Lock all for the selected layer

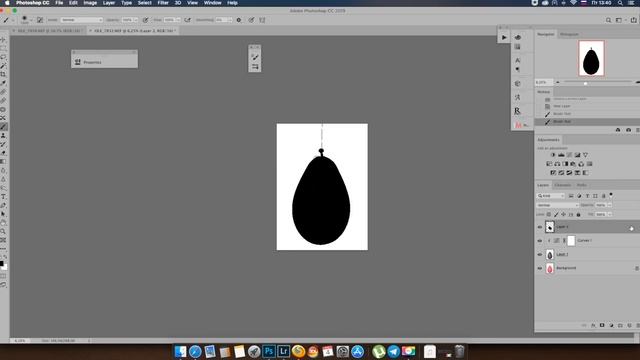[x=578, y=214]
